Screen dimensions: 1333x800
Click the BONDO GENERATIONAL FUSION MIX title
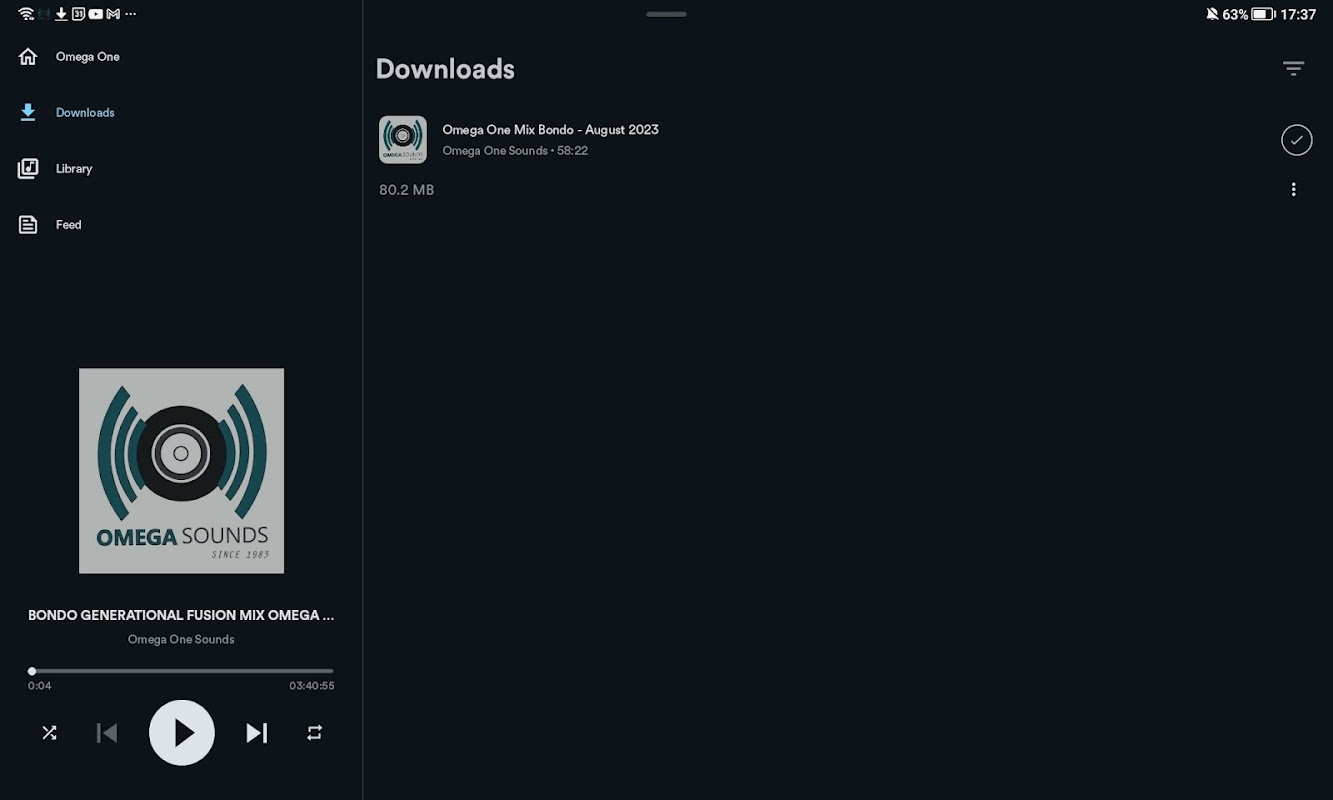(181, 615)
